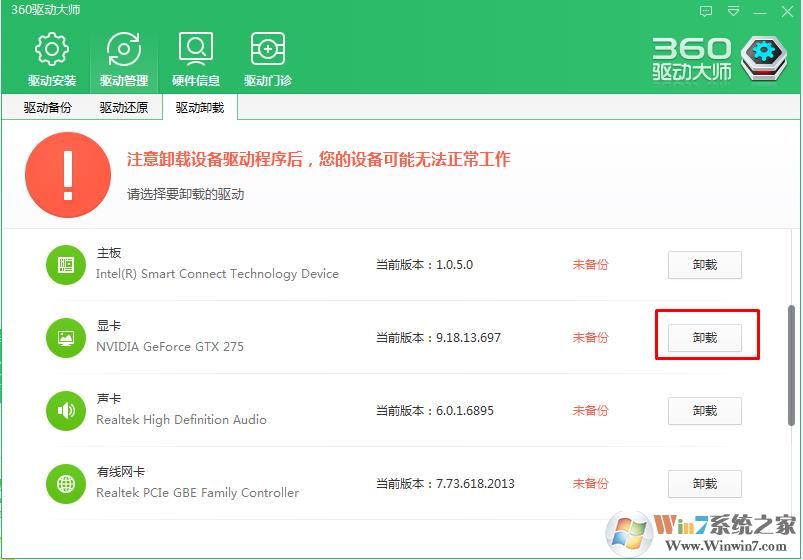Click the 声卡 speaker icon

click(x=67, y=410)
